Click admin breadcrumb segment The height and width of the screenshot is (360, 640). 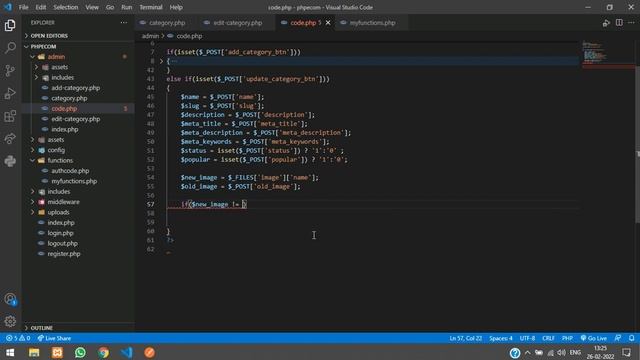coord(150,36)
